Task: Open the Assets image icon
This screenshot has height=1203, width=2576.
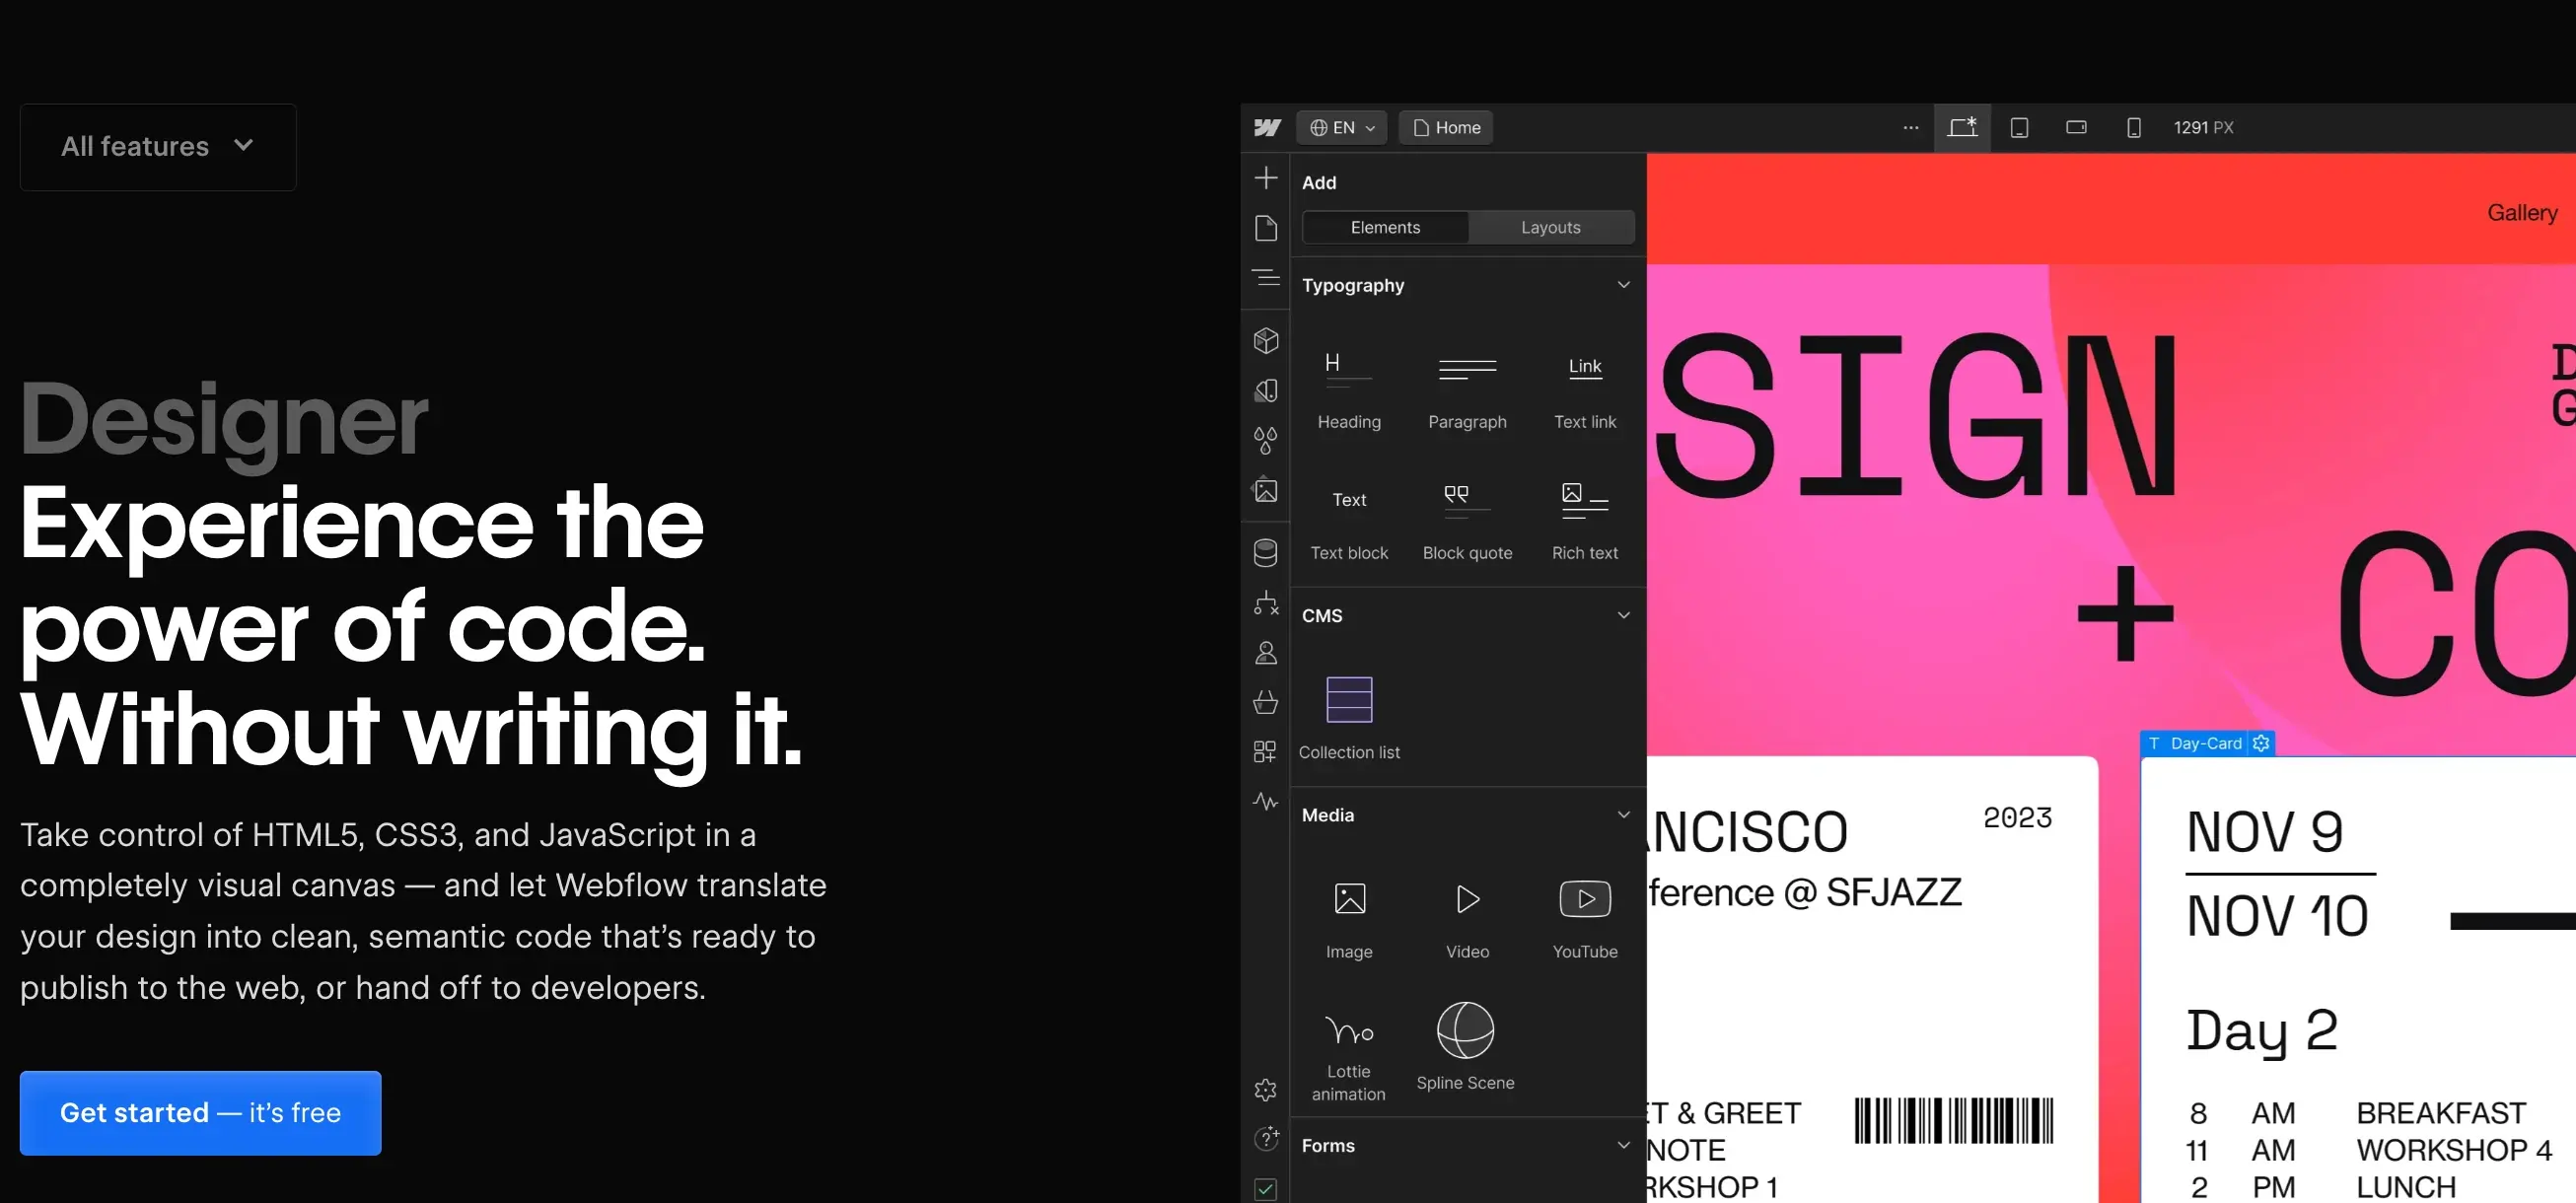Action: point(1266,490)
